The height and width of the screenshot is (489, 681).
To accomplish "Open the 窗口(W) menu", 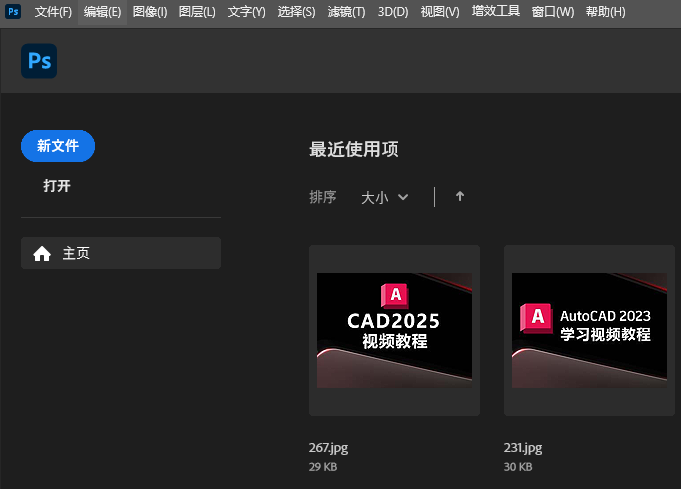I will tap(553, 12).
